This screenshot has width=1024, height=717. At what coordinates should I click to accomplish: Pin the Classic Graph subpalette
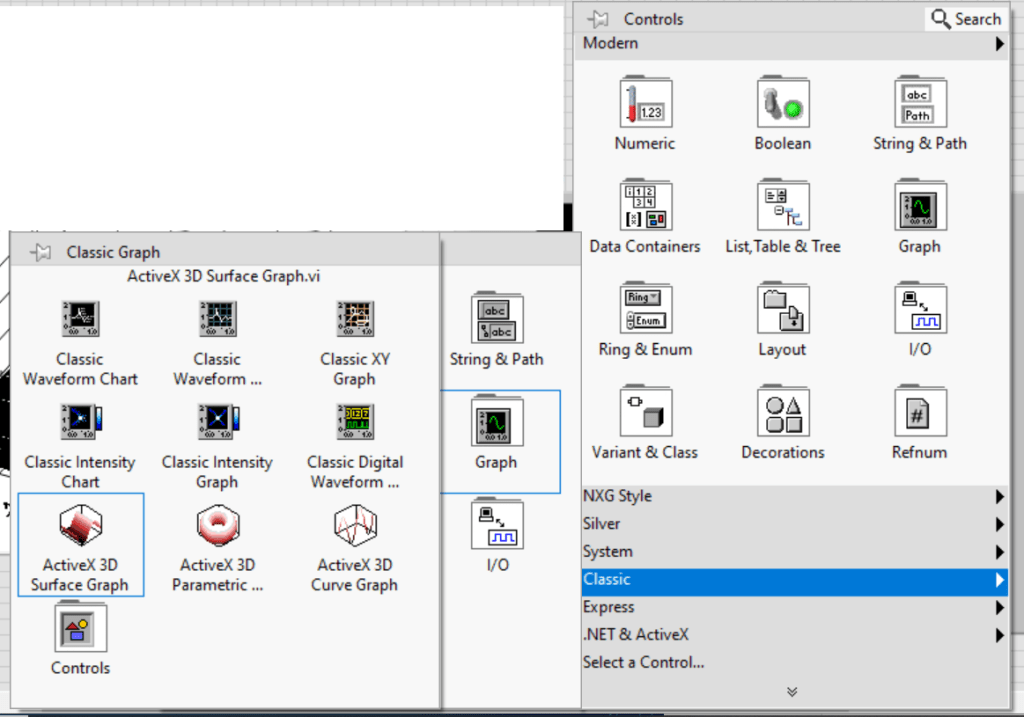(x=41, y=252)
